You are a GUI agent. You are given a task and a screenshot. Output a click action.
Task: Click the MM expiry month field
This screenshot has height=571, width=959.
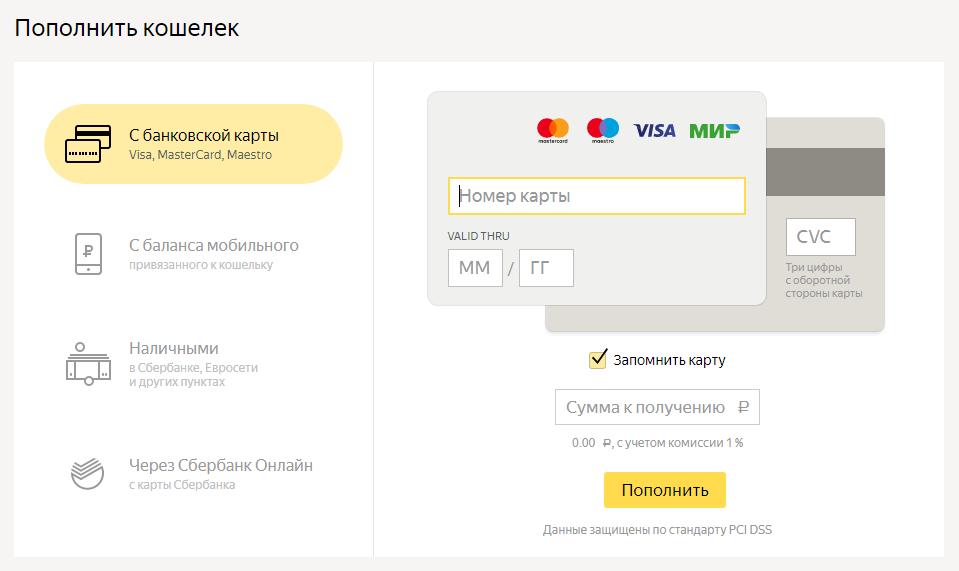point(475,268)
